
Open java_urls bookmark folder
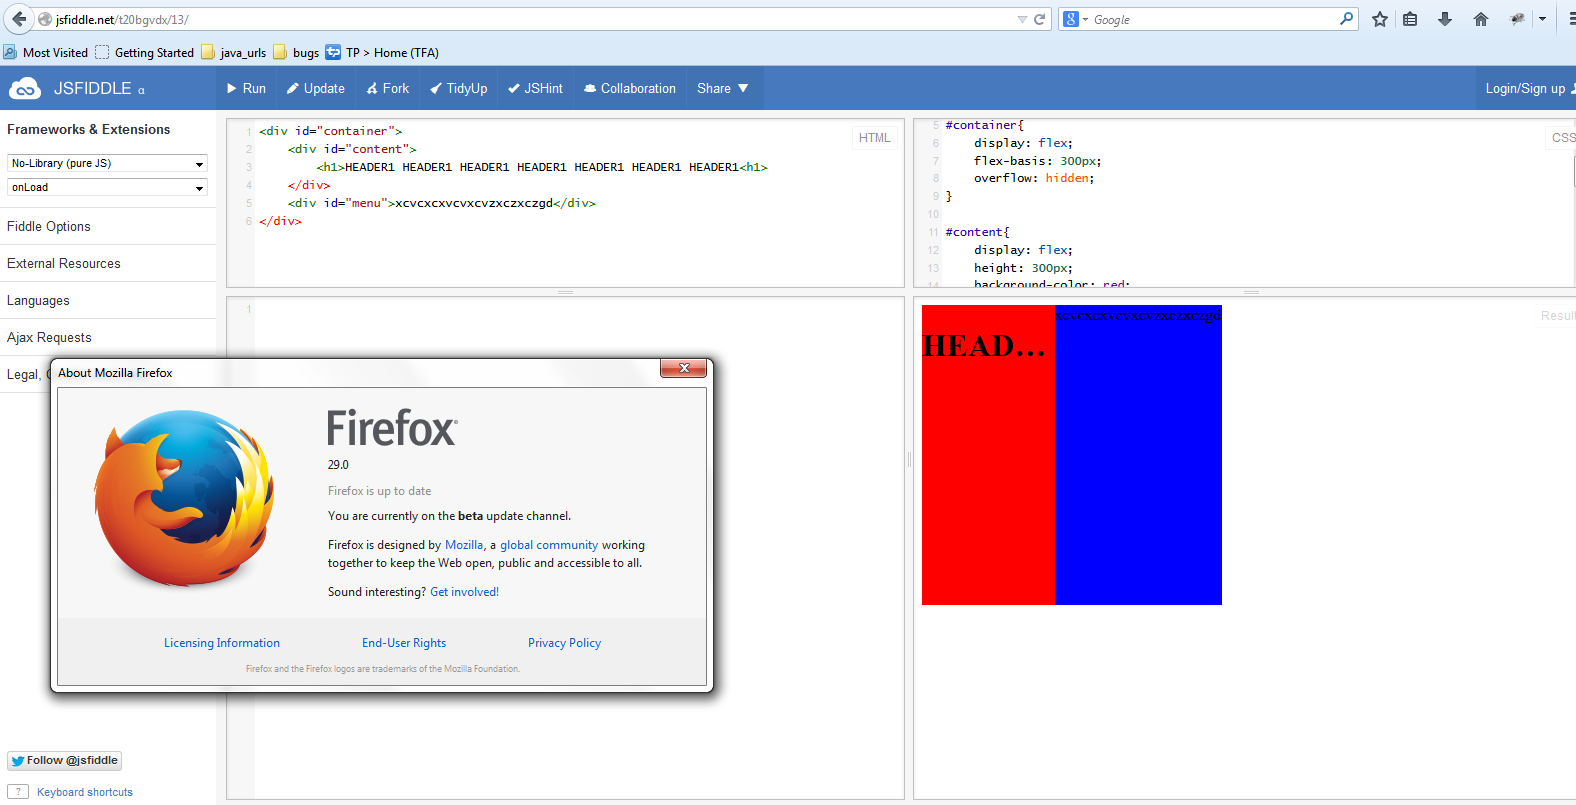234,52
